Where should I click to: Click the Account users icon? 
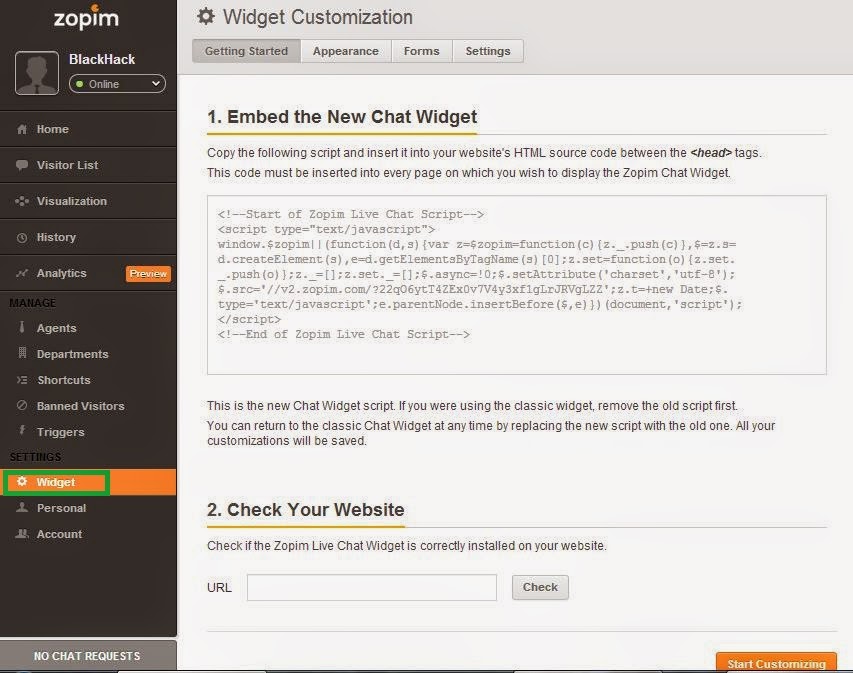[x=22, y=534]
